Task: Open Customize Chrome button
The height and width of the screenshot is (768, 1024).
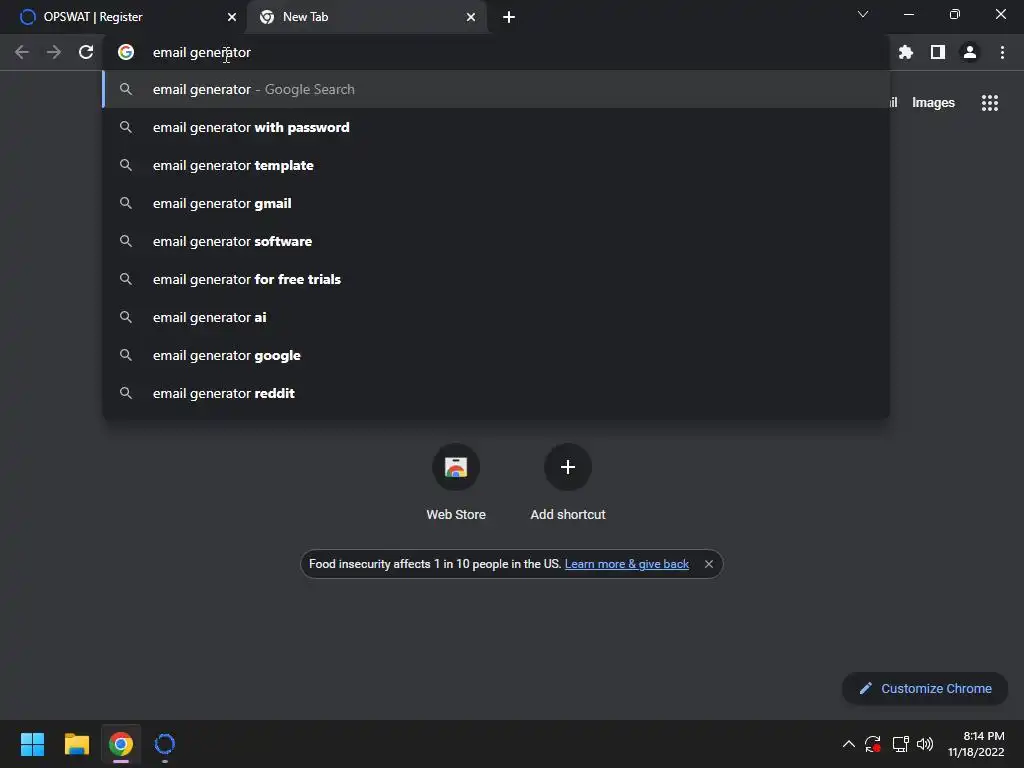Action: click(x=925, y=688)
